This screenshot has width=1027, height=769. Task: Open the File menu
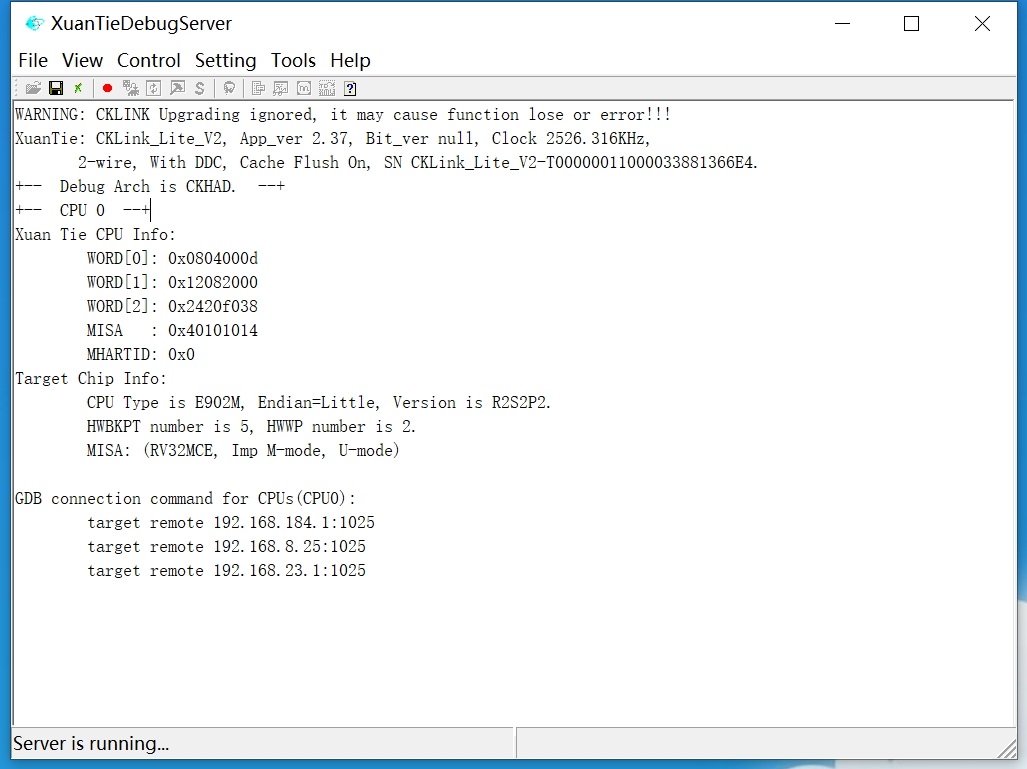click(x=33, y=60)
